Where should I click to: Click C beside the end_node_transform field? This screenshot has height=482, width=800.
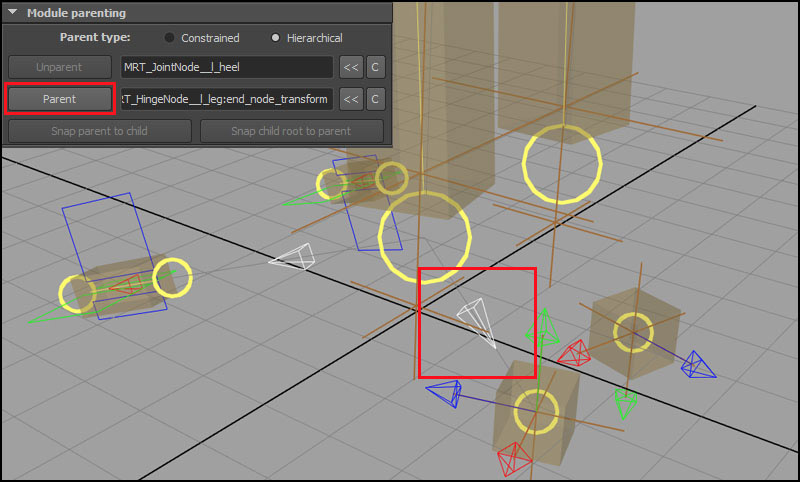375,99
